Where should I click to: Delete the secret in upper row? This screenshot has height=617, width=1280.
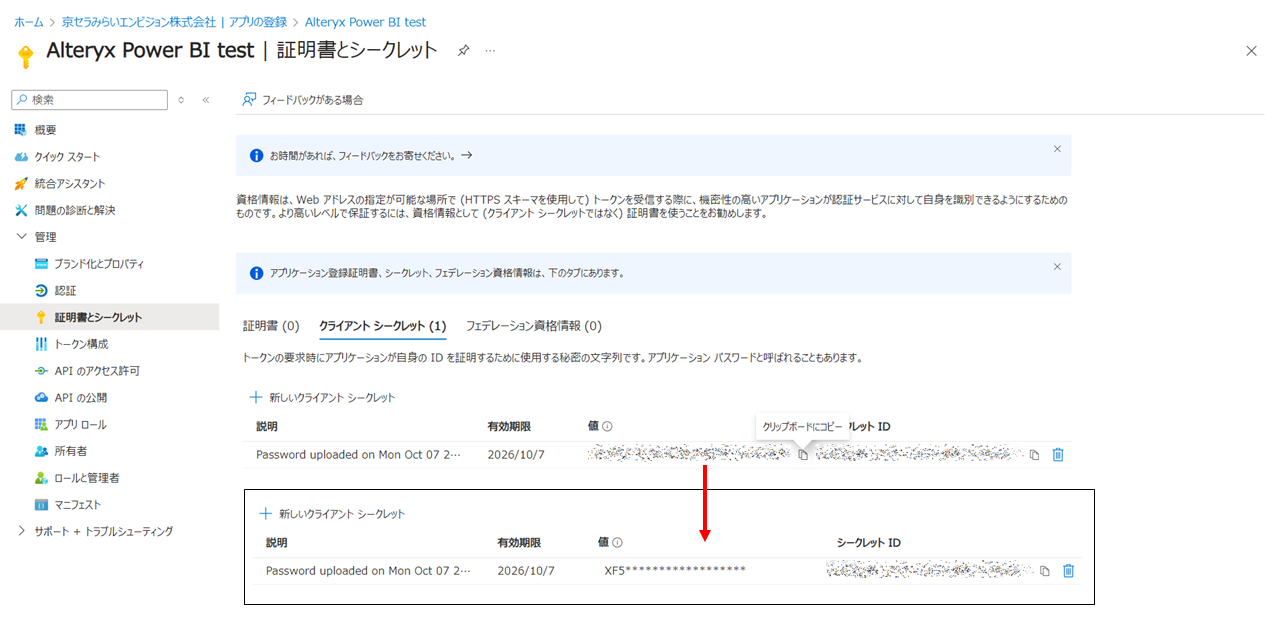(1058, 455)
